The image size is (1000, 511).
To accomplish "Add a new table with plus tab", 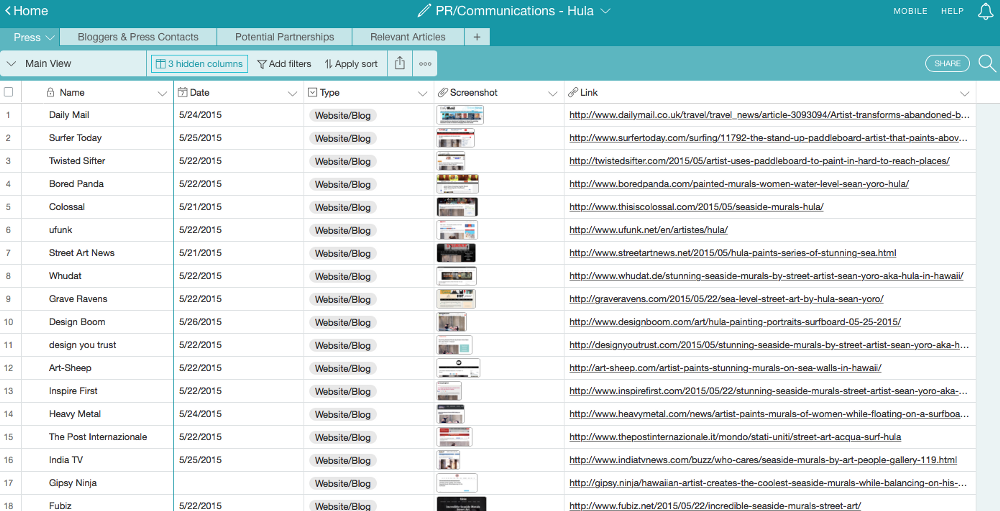I will pyautogui.click(x=476, y=37).
